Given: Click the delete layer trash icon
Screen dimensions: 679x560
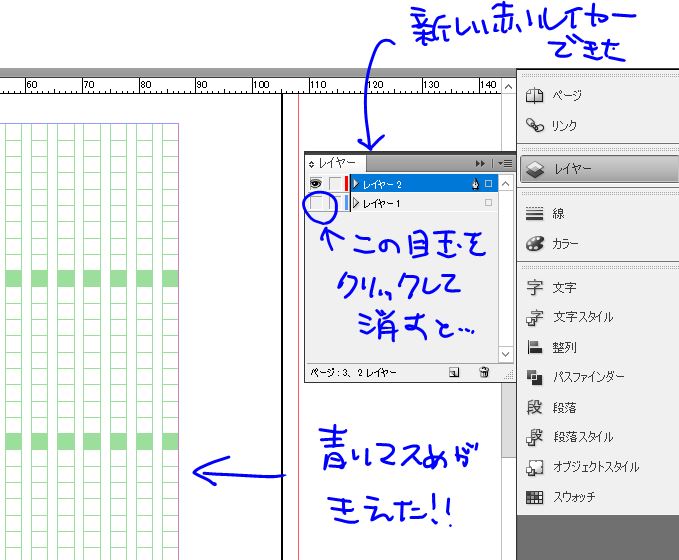Looking at the screenshot, I should click(x=484, y=372).
